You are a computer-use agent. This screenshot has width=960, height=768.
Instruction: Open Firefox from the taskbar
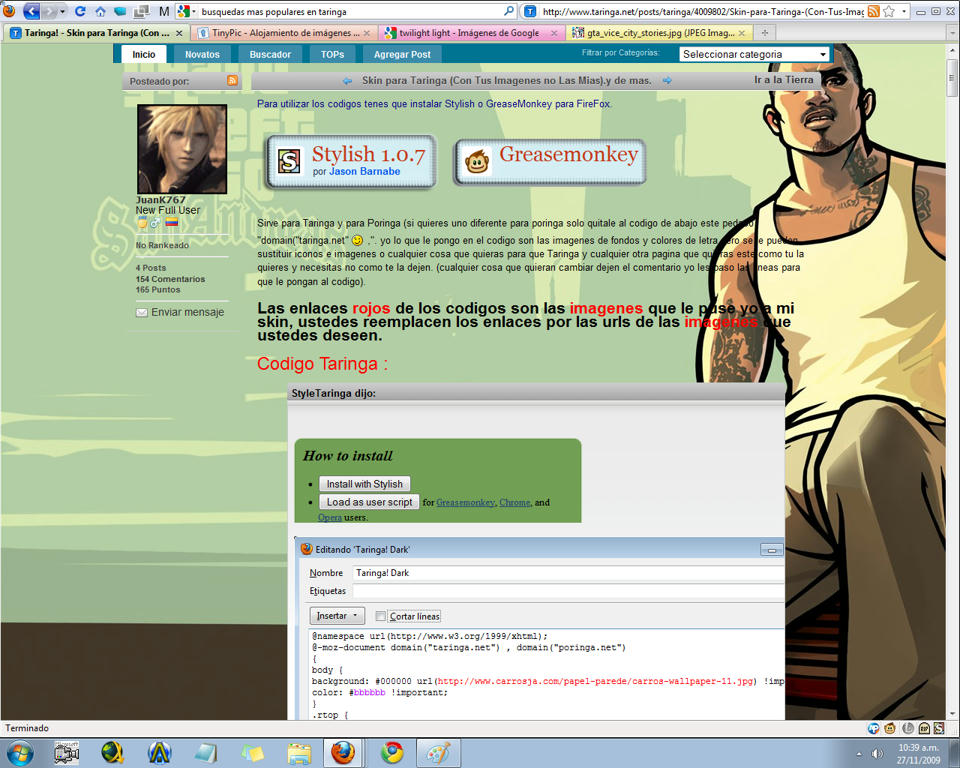(x=343, y=753)
